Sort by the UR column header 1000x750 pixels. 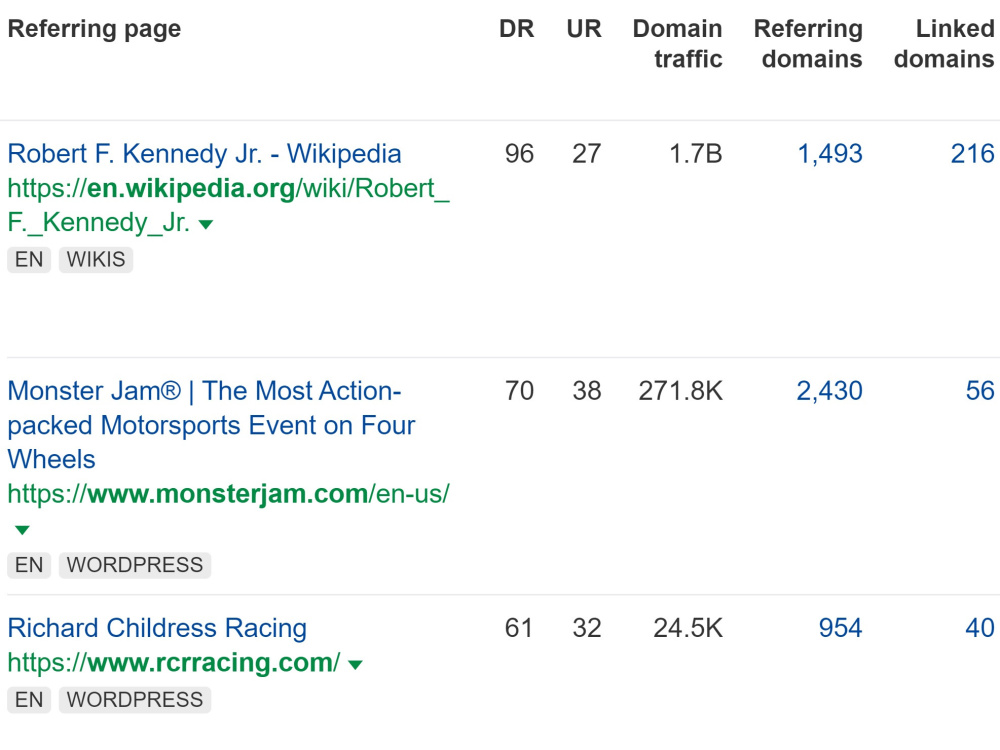click(x=584, y=29)
